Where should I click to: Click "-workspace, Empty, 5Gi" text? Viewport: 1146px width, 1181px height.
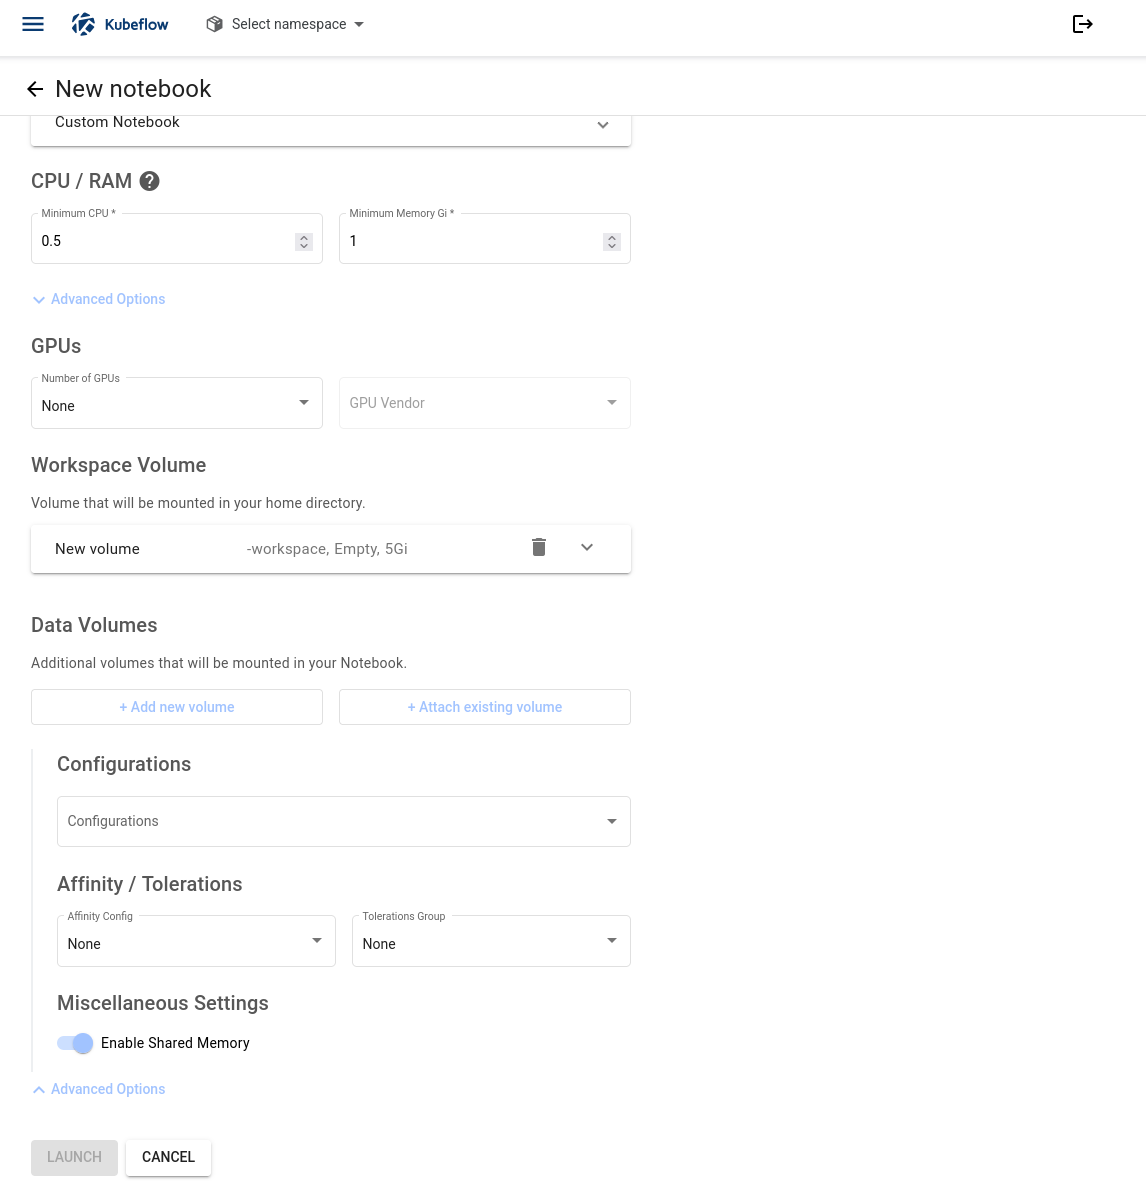(327, 549)
